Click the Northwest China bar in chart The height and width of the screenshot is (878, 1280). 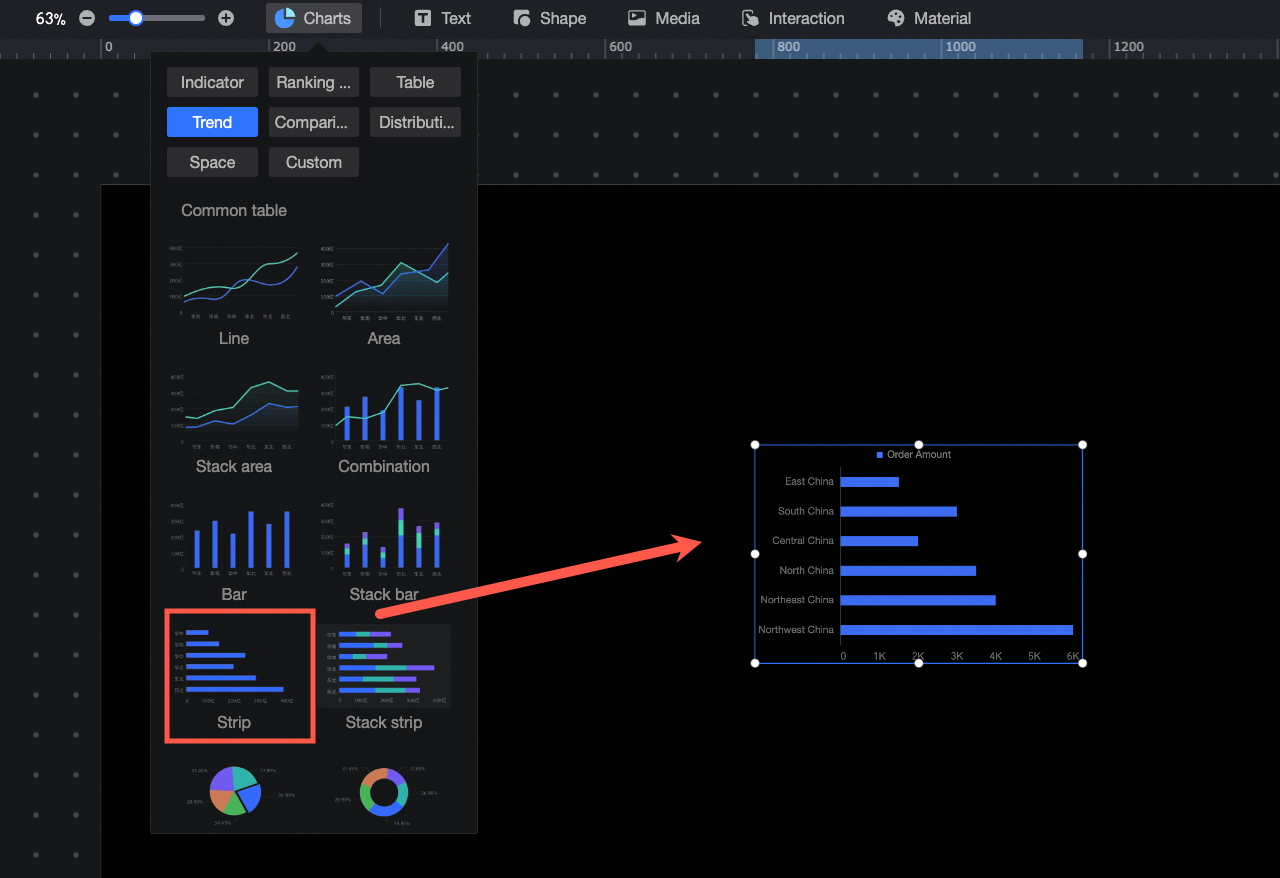click(x=957, y=630)
